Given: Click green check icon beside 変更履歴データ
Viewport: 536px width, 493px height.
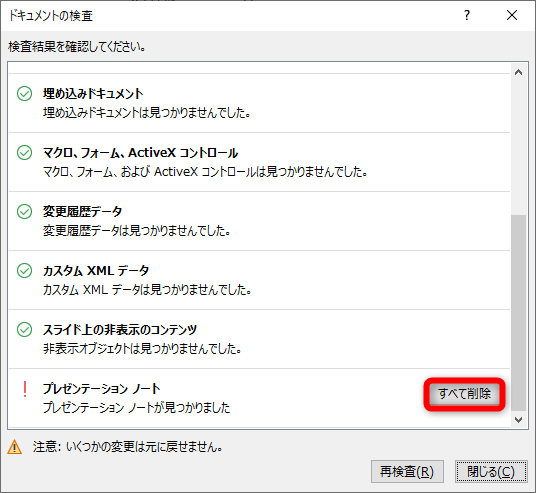Looking at the screenshot, I should click(x=25, y=212).
